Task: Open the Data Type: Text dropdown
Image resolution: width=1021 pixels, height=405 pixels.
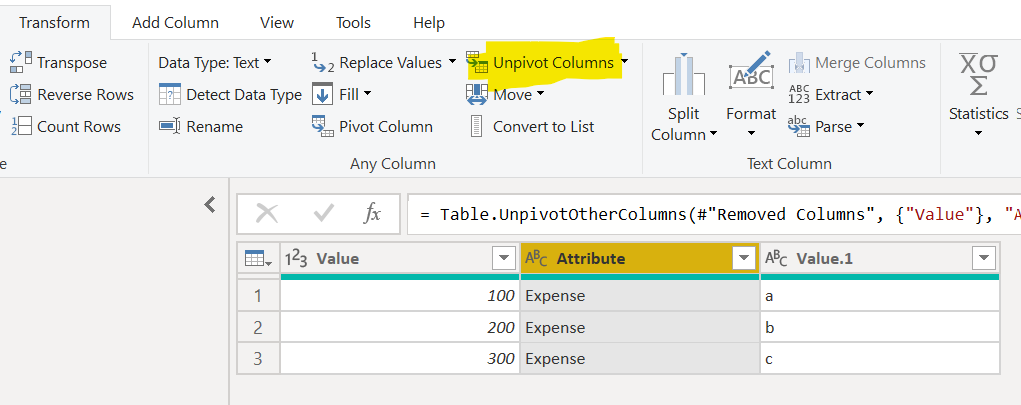Action: (216, 63)
